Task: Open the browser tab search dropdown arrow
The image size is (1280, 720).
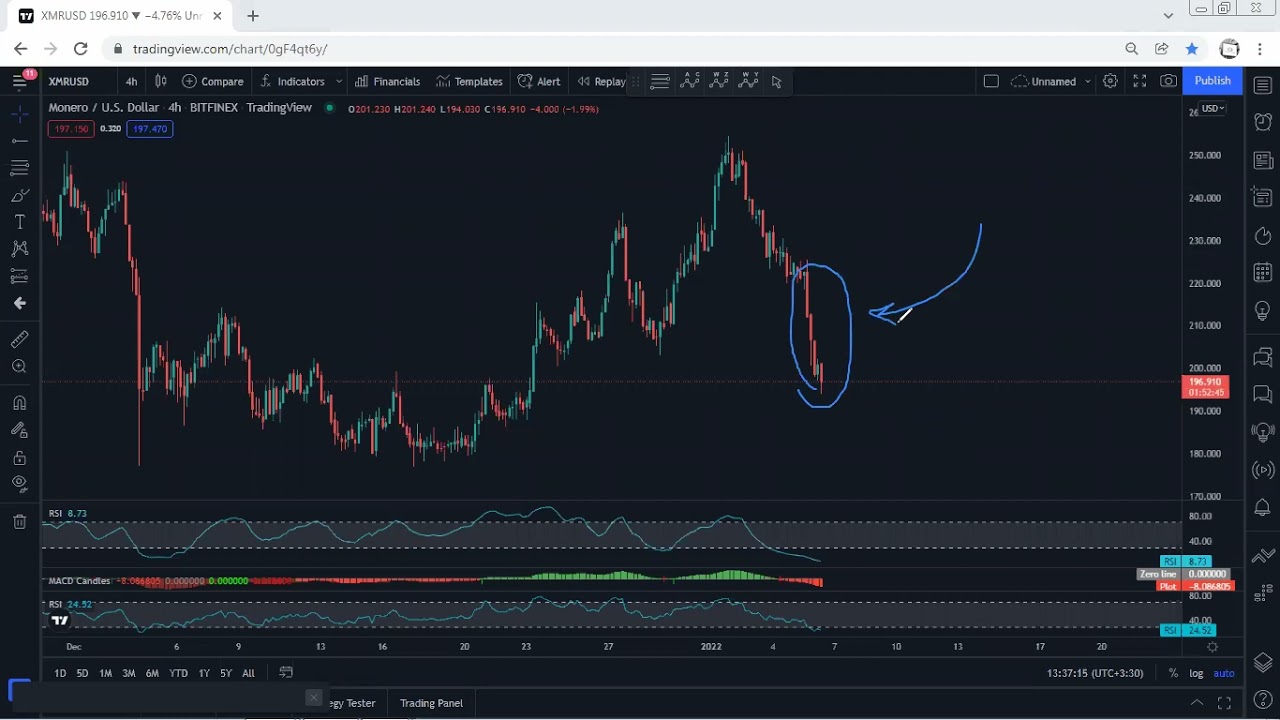Action: click(x=1168, y=16)
